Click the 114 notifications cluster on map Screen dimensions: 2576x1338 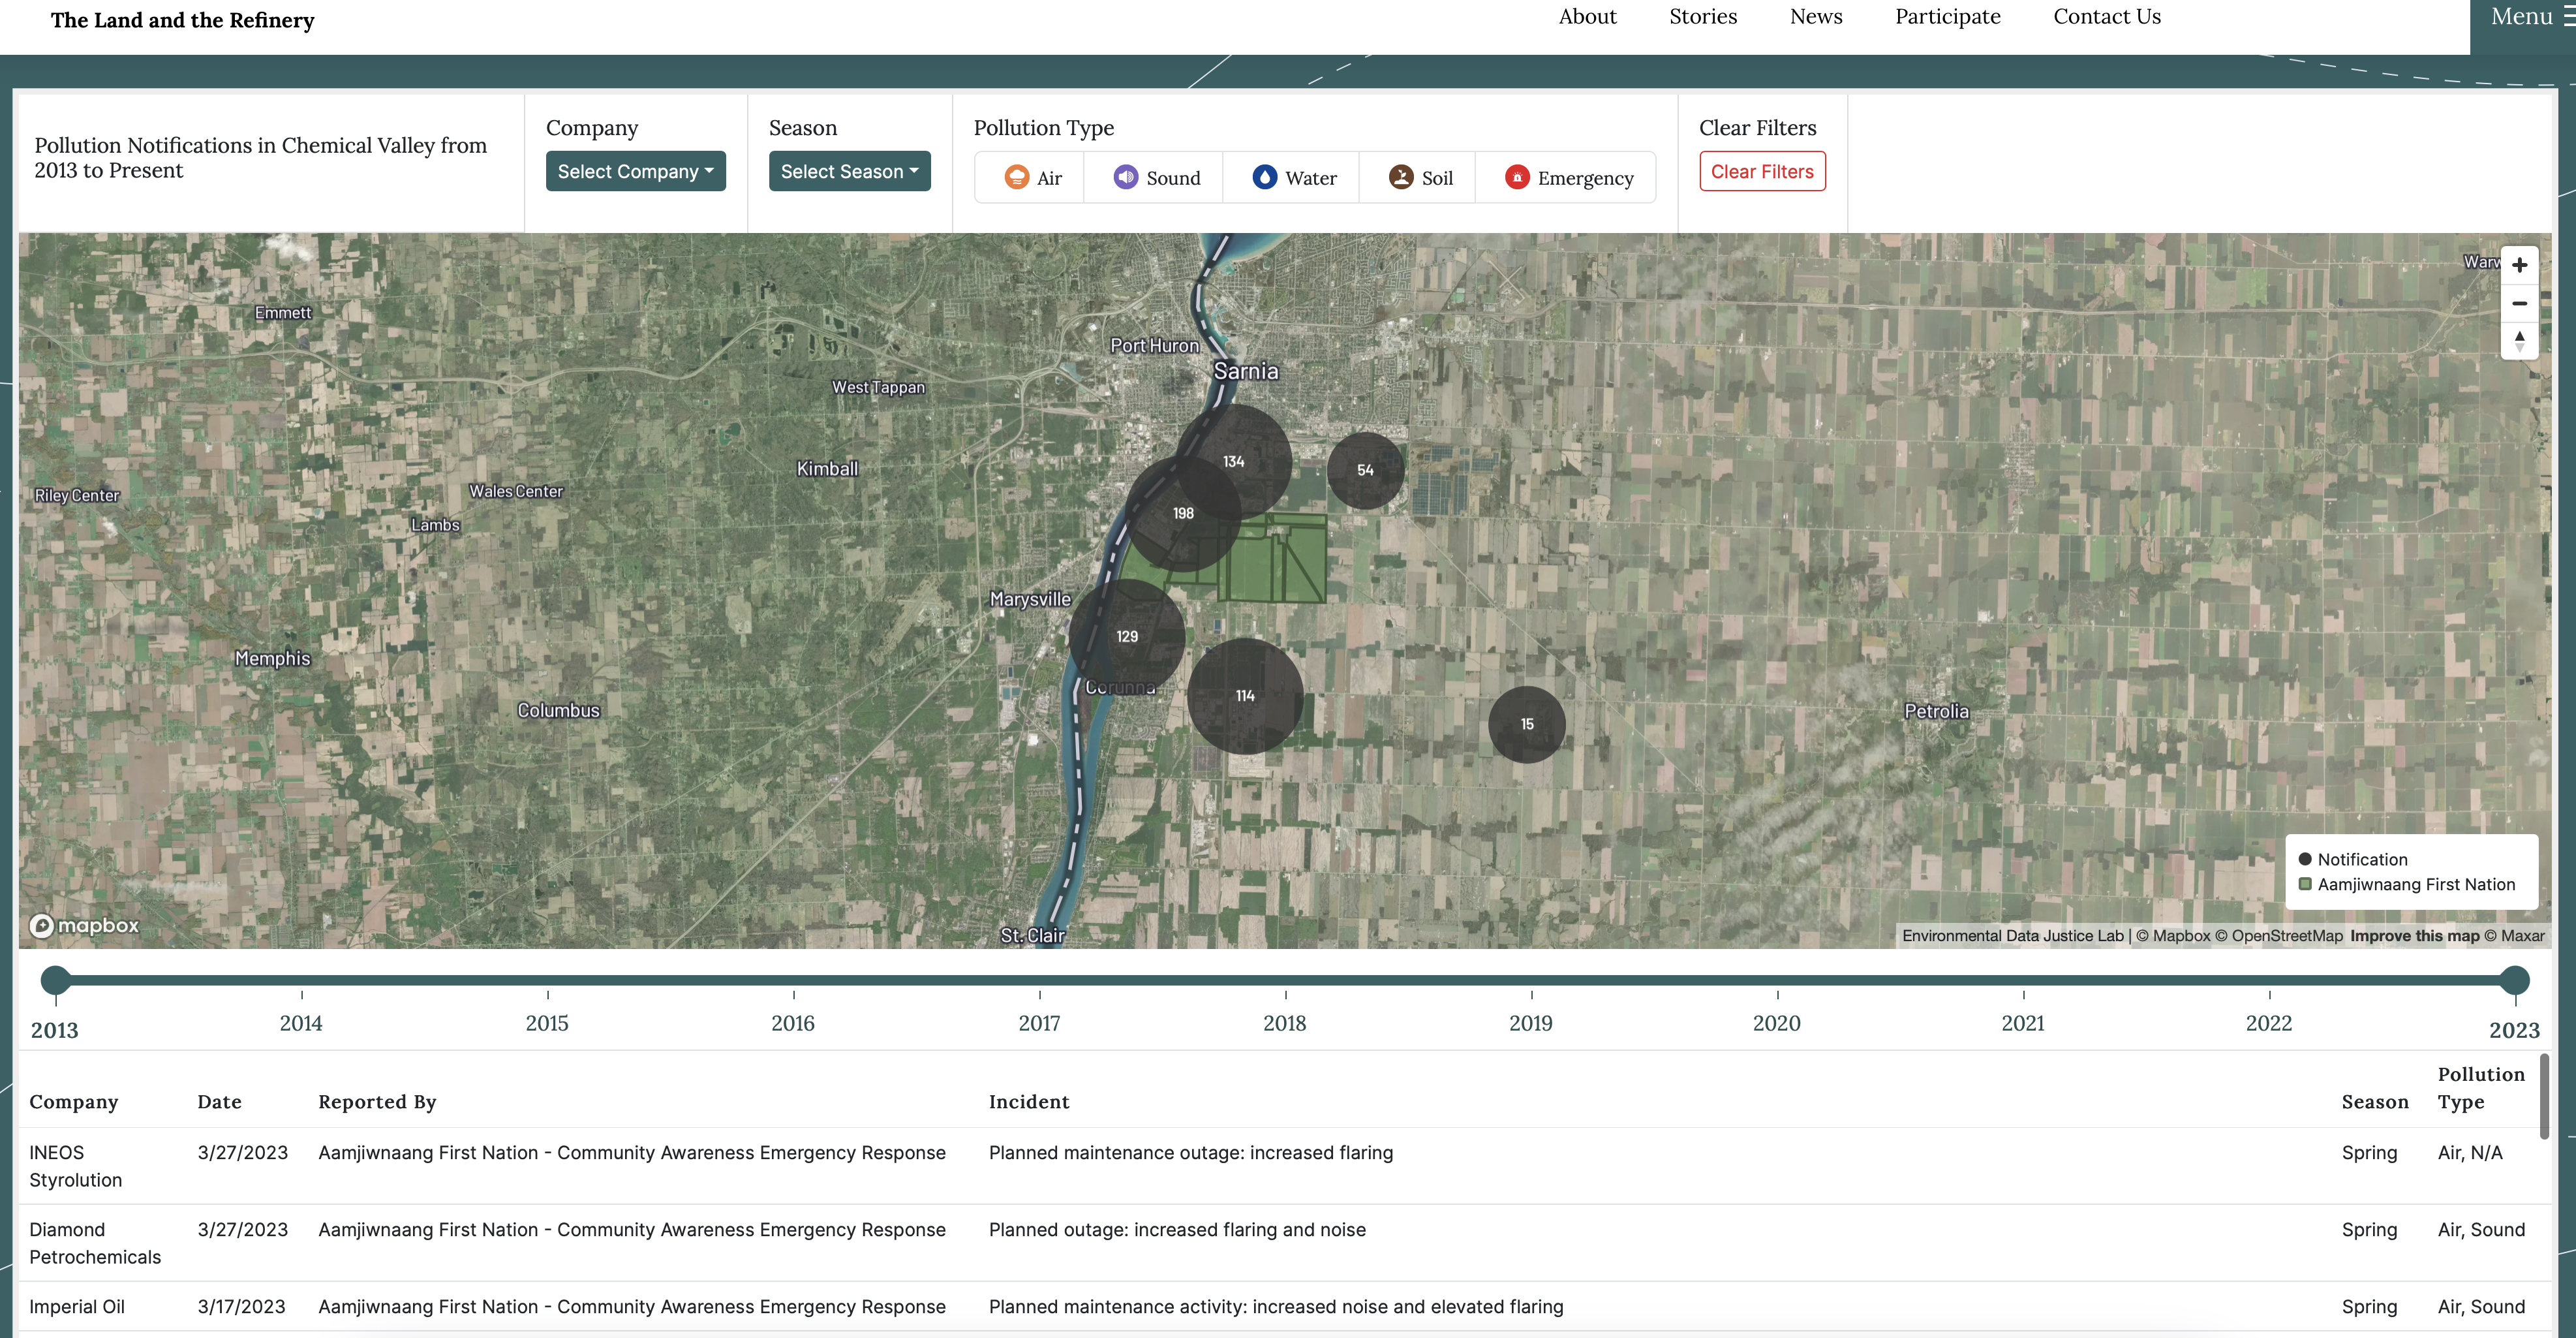coord(1245,696)
